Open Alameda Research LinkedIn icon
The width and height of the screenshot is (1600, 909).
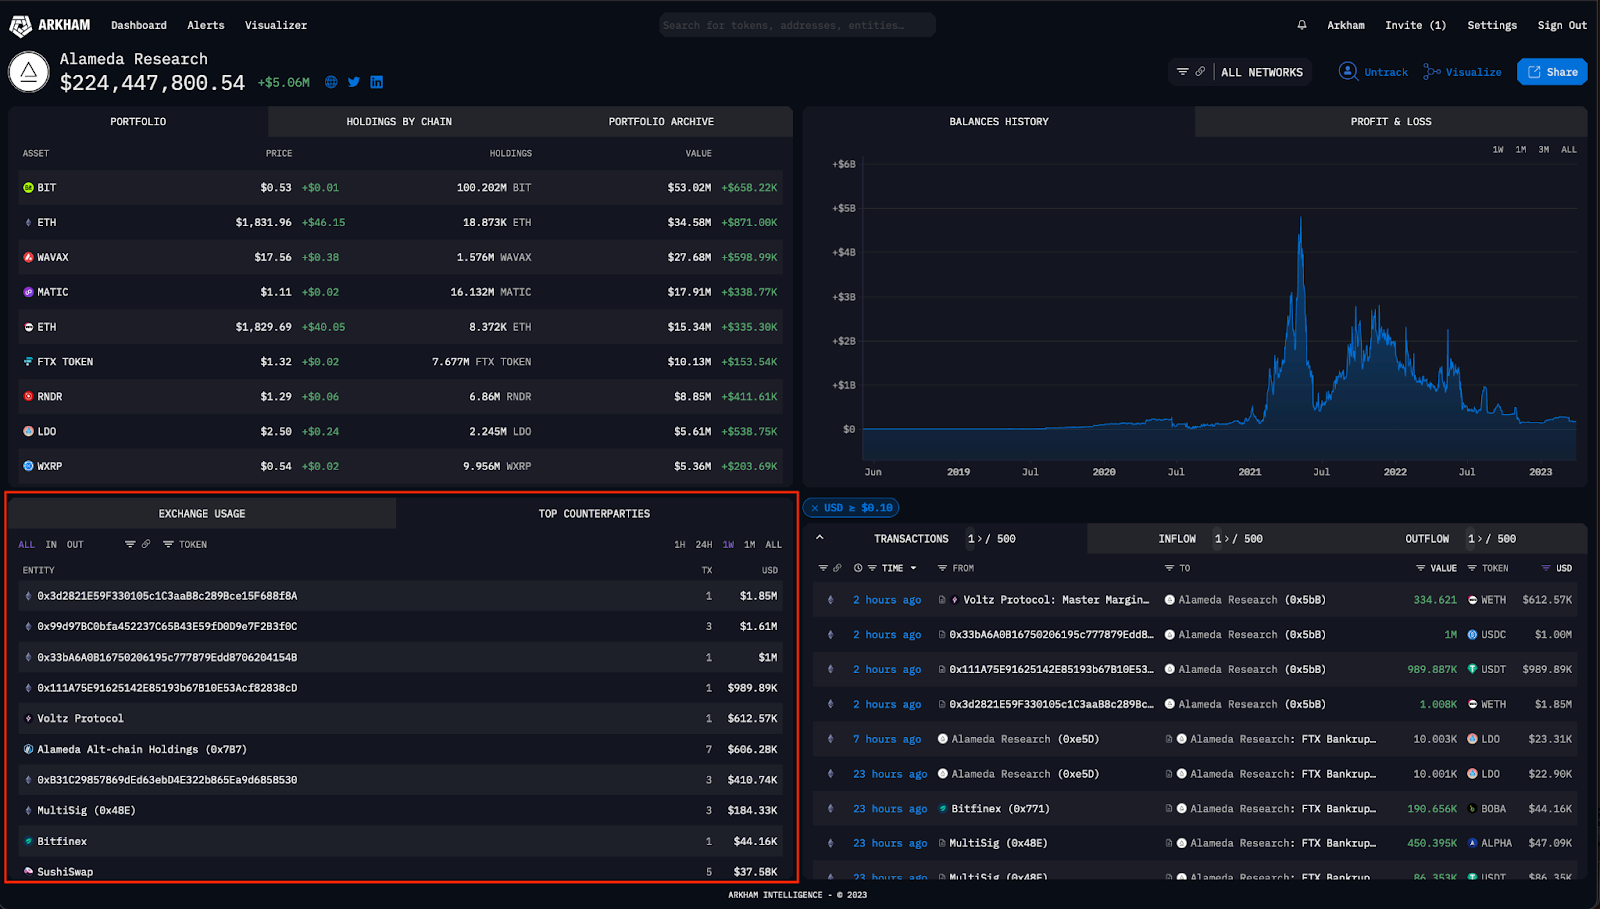click(x=377, y=82)
